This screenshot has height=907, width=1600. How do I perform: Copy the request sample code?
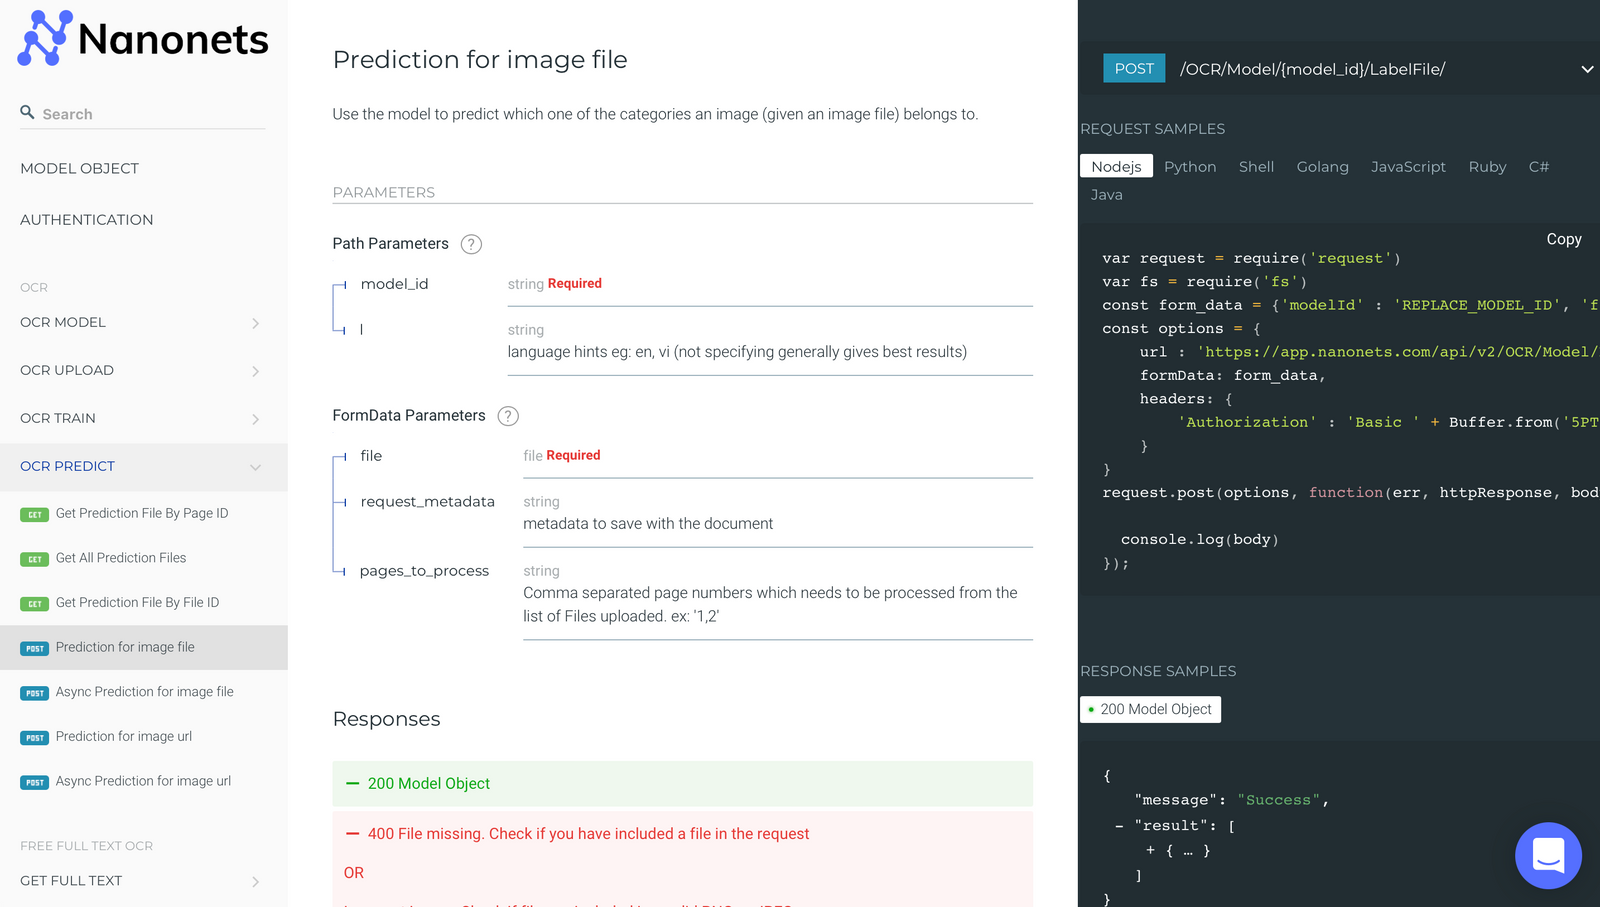coord(1563,239)
